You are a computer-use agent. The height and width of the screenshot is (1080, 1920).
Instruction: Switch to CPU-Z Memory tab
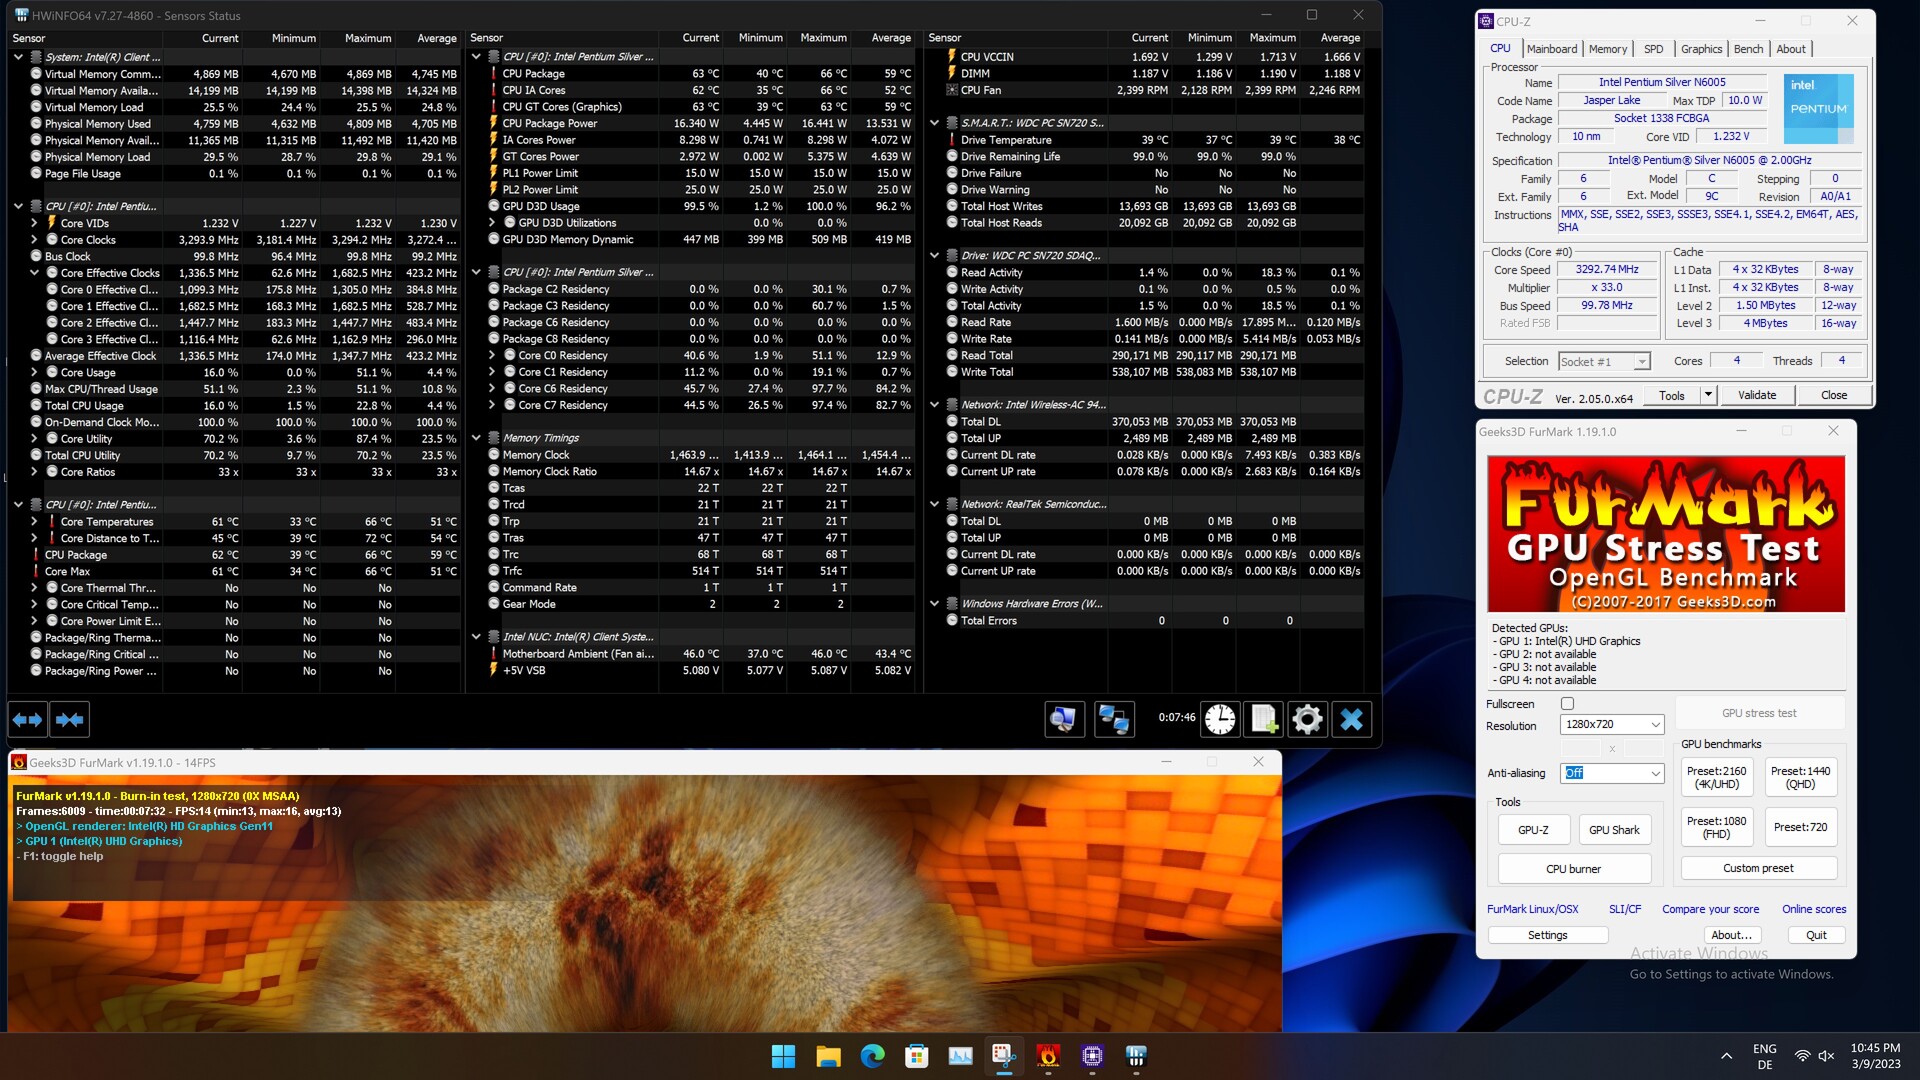click(1608, 49)
